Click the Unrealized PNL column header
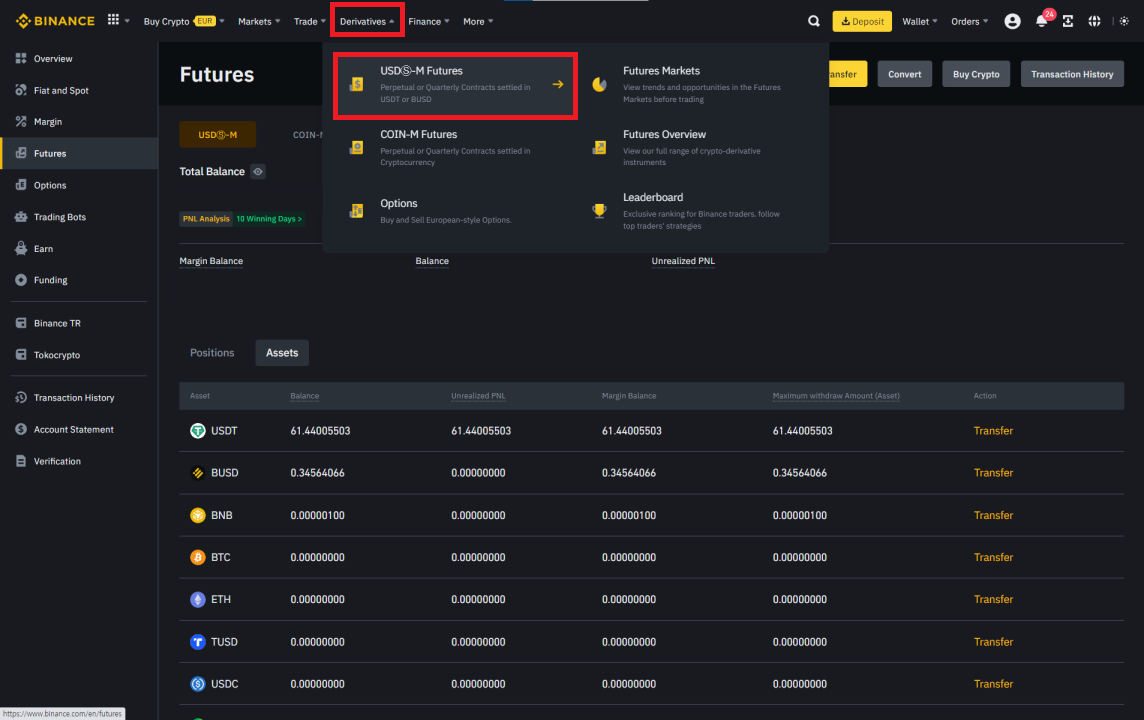 (x=478, y=396)
